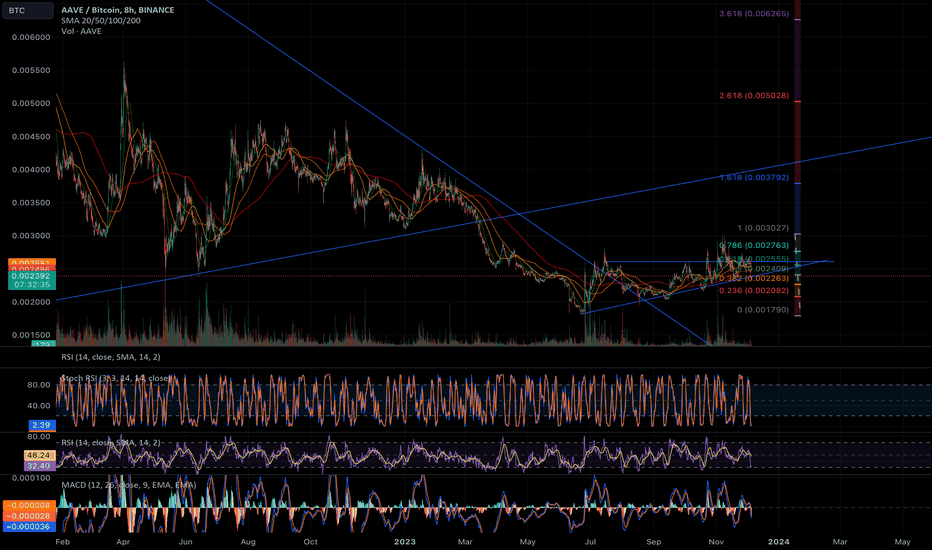Select the Jun label on time axis
This screenshot has height=550, width=932.
pyautogui.click(x=185, y=542)
